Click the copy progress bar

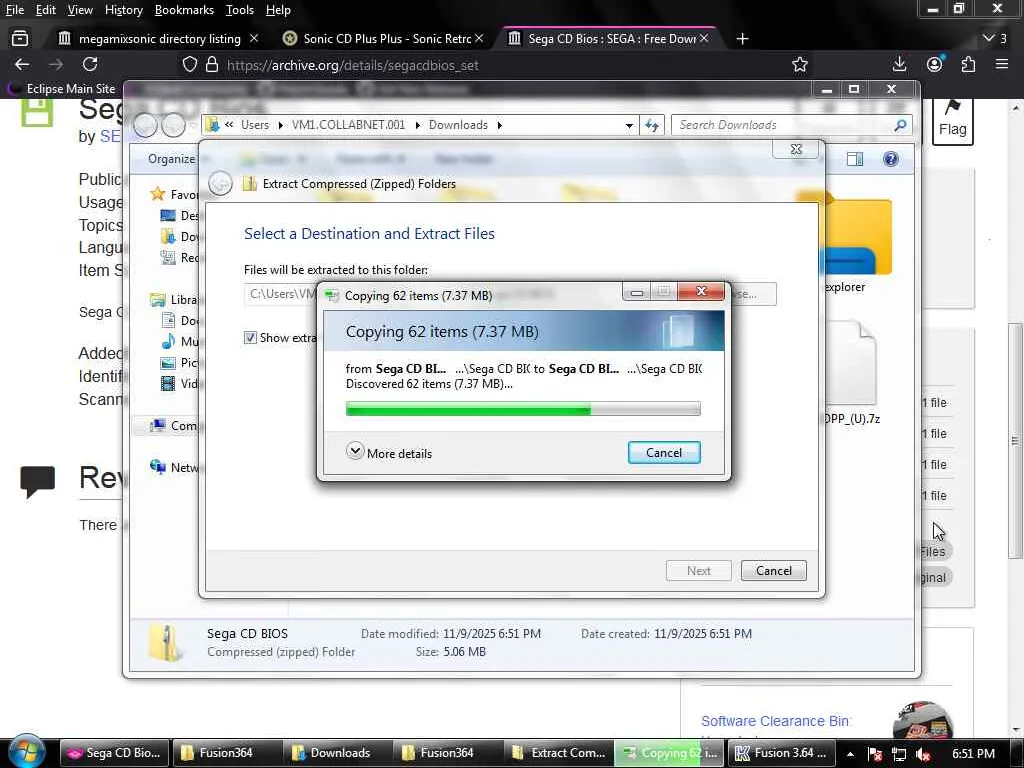point(523,409)
